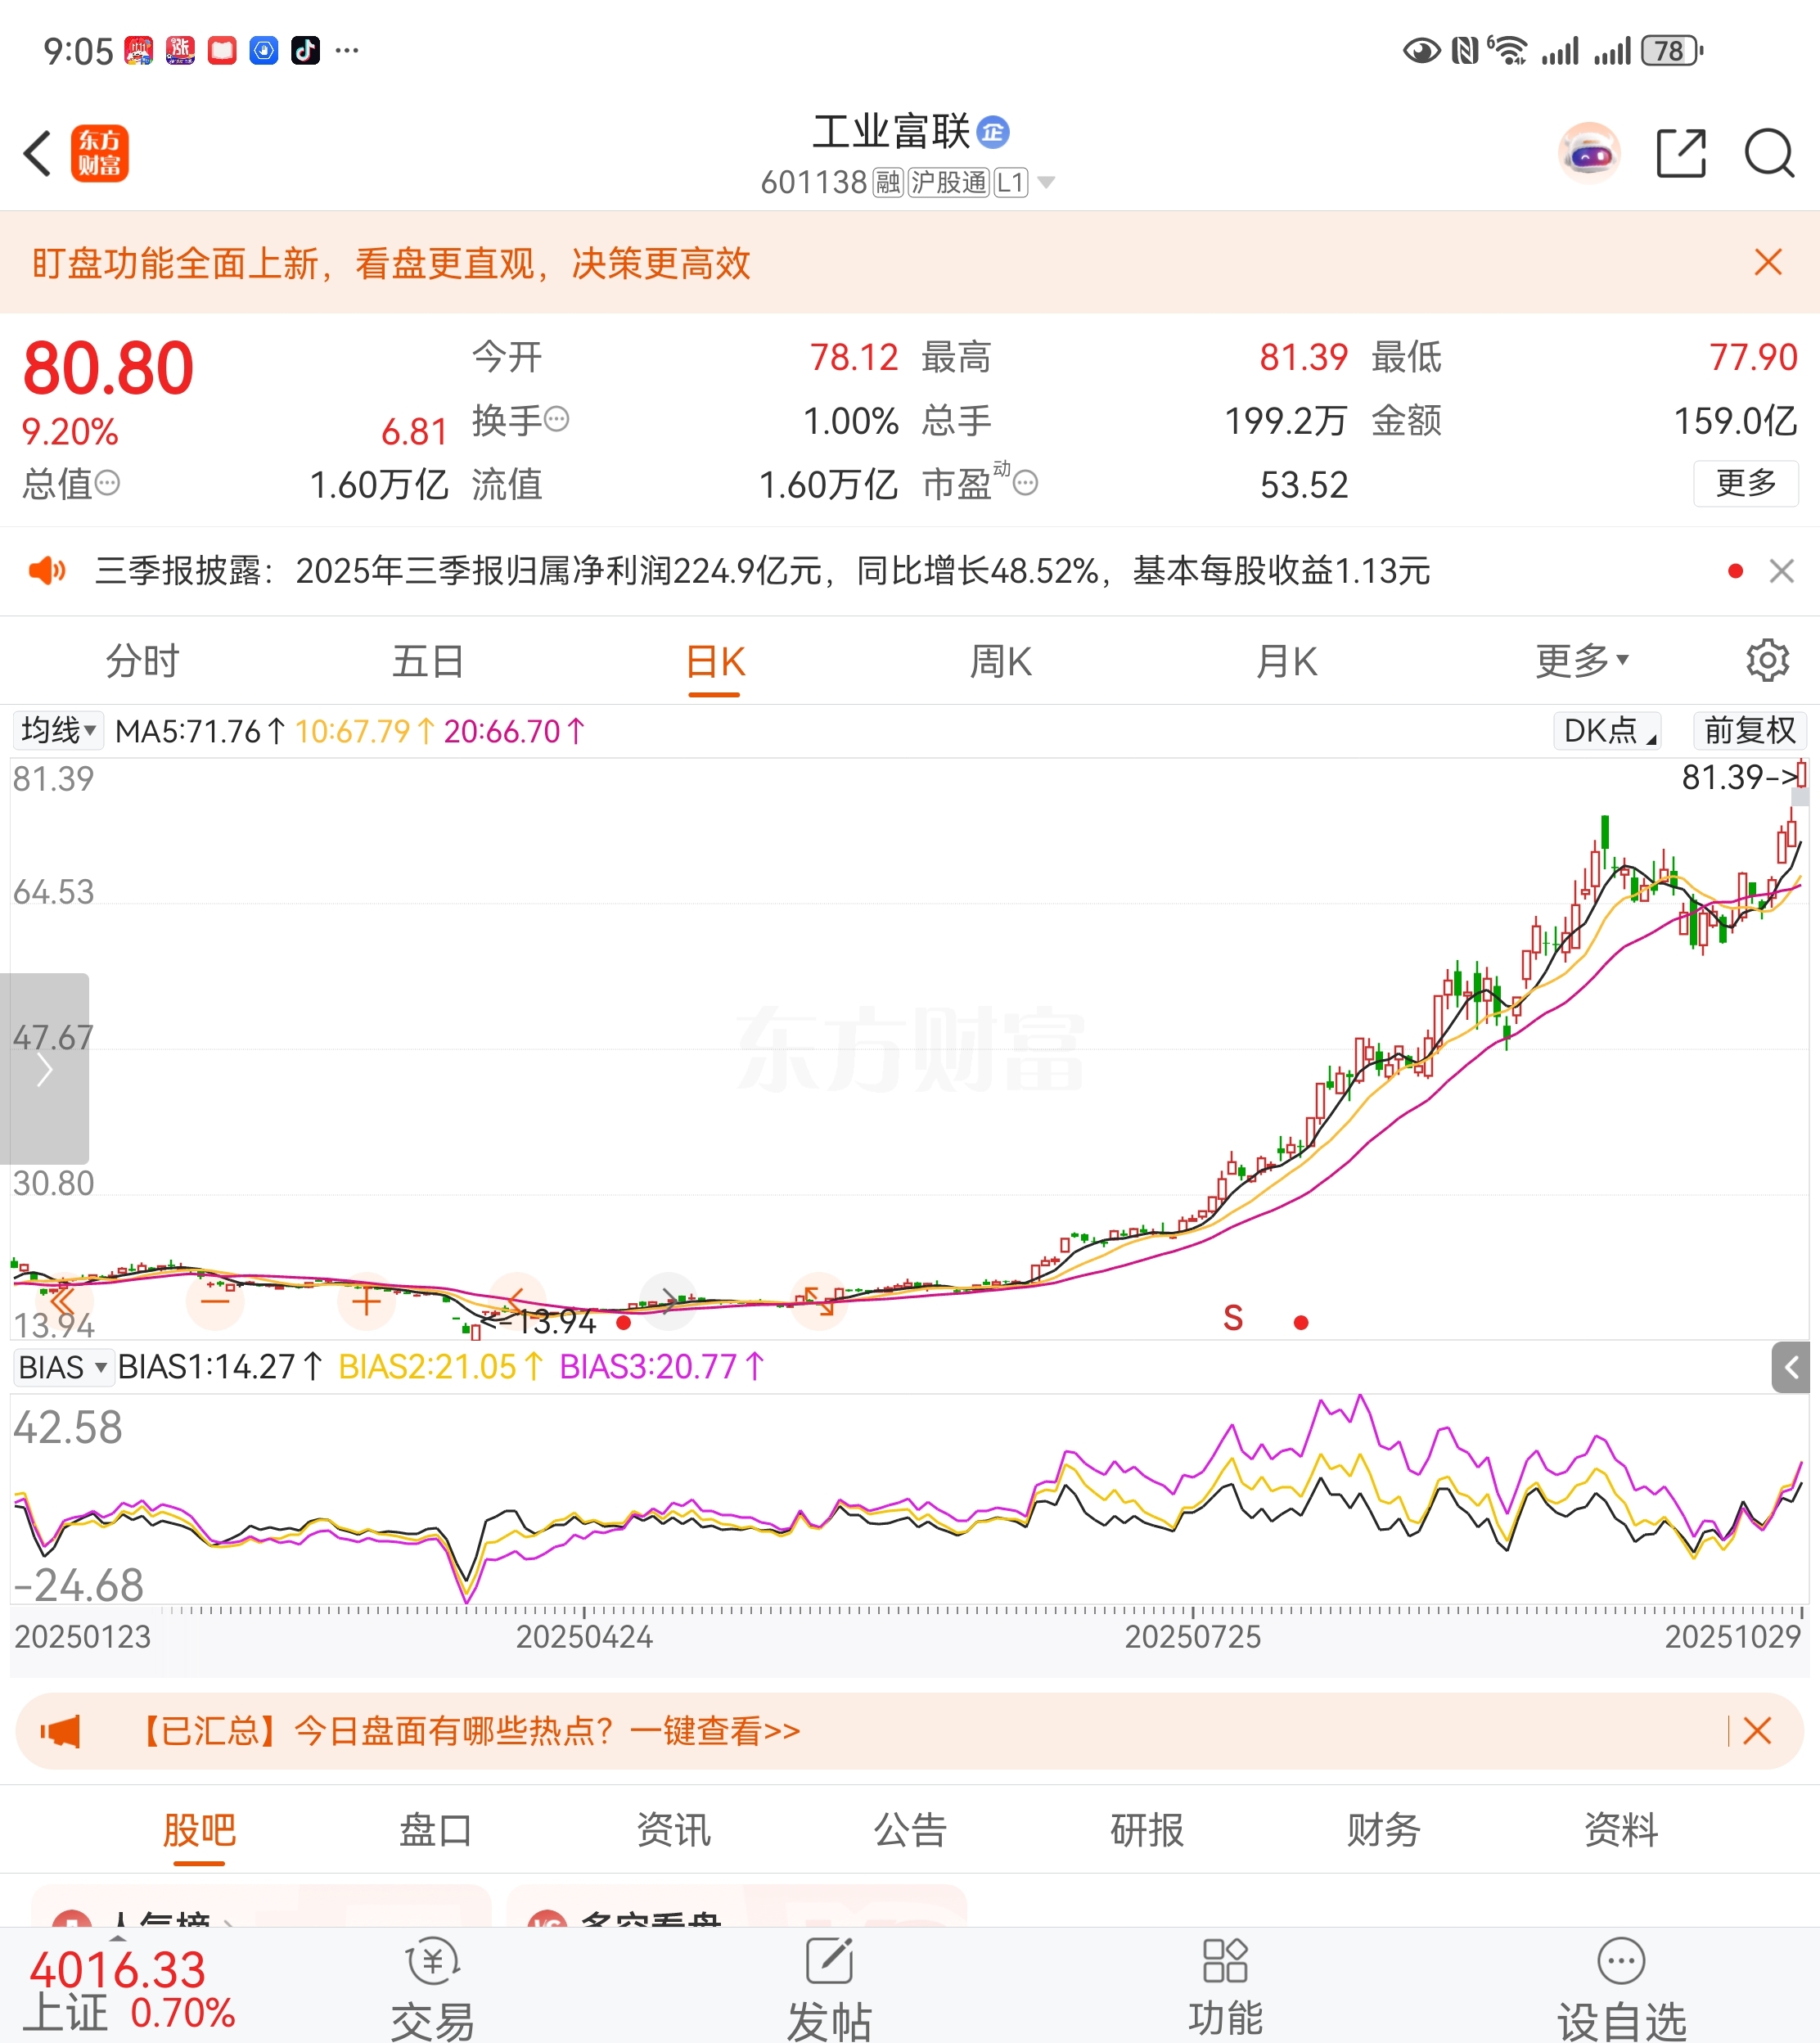Expand the 更多 period dropdown
Image resolution: width=1820 pixels, height=2043 pixels.
point(1582,661)
